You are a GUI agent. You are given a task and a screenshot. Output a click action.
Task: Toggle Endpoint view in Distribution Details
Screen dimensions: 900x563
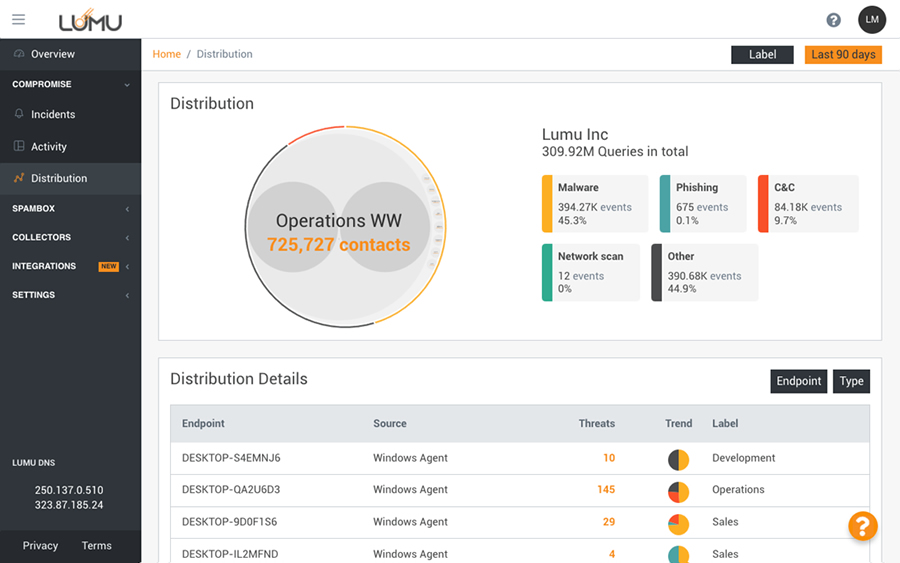[798, 381]
